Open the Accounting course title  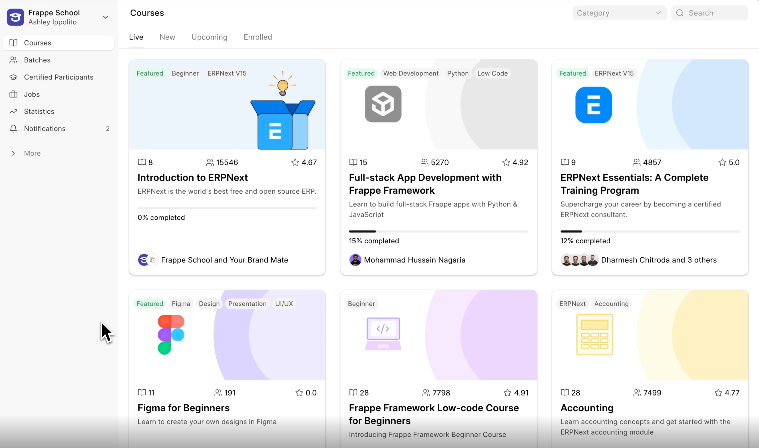coord(586,408)
